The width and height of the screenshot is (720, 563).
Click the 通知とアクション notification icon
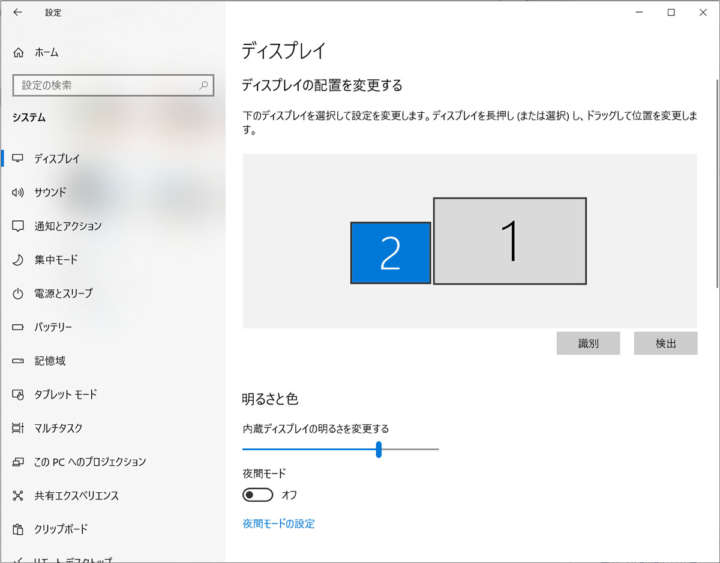click(x=18, y=226)
